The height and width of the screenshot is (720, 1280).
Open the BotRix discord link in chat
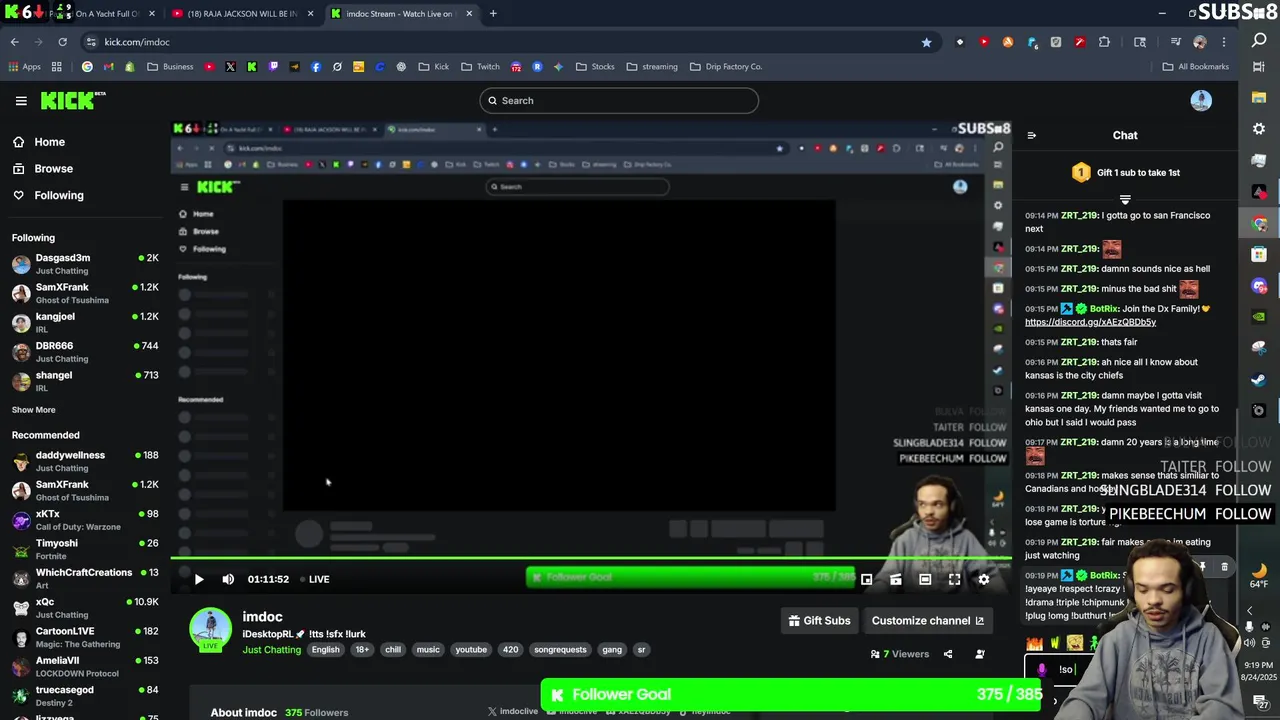coord(1090,322)
